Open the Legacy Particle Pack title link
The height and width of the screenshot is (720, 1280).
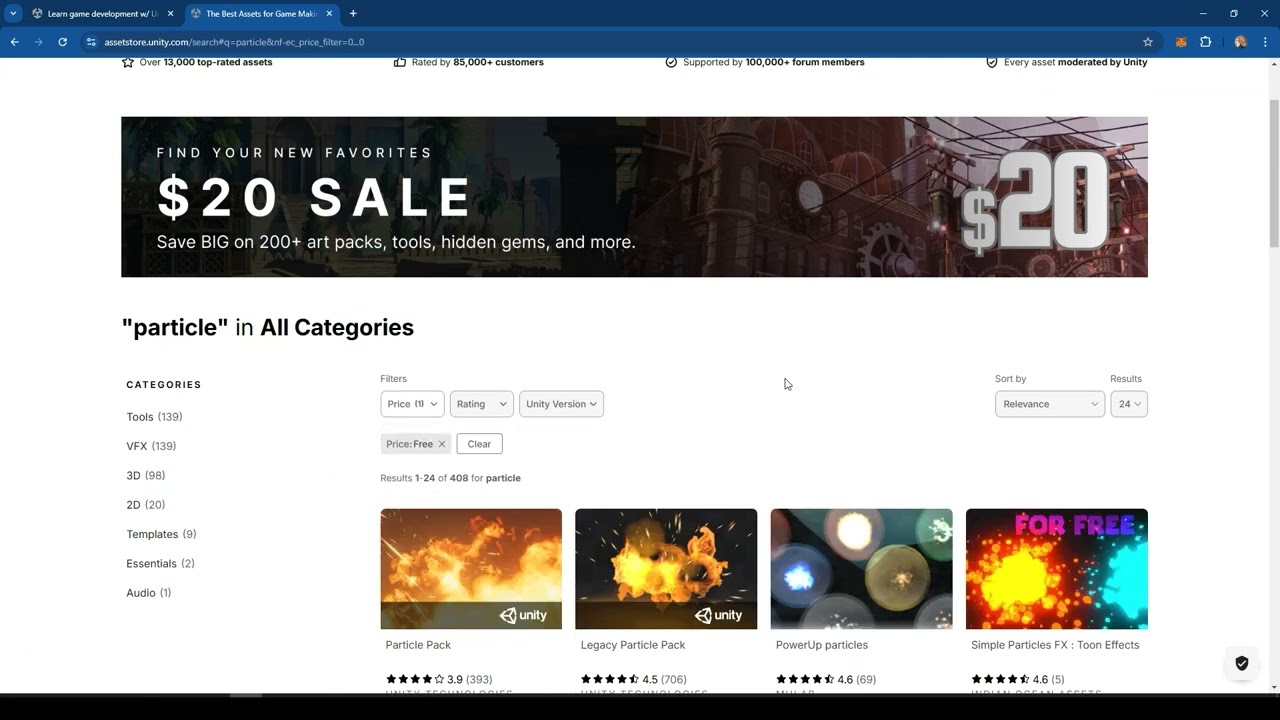633,645
